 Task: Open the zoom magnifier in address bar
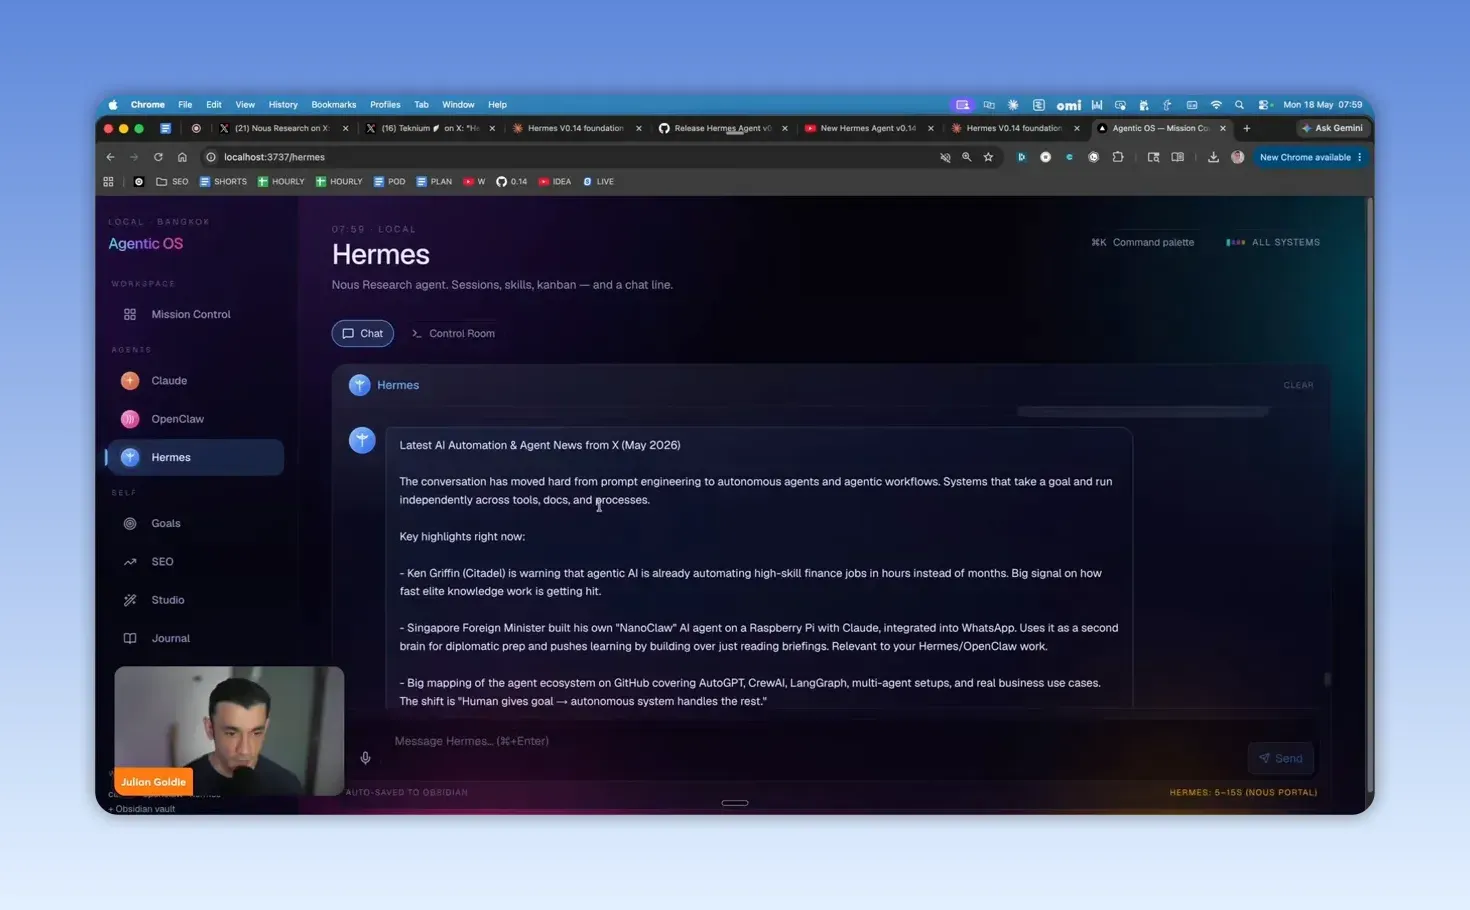(x=966, y=157)
